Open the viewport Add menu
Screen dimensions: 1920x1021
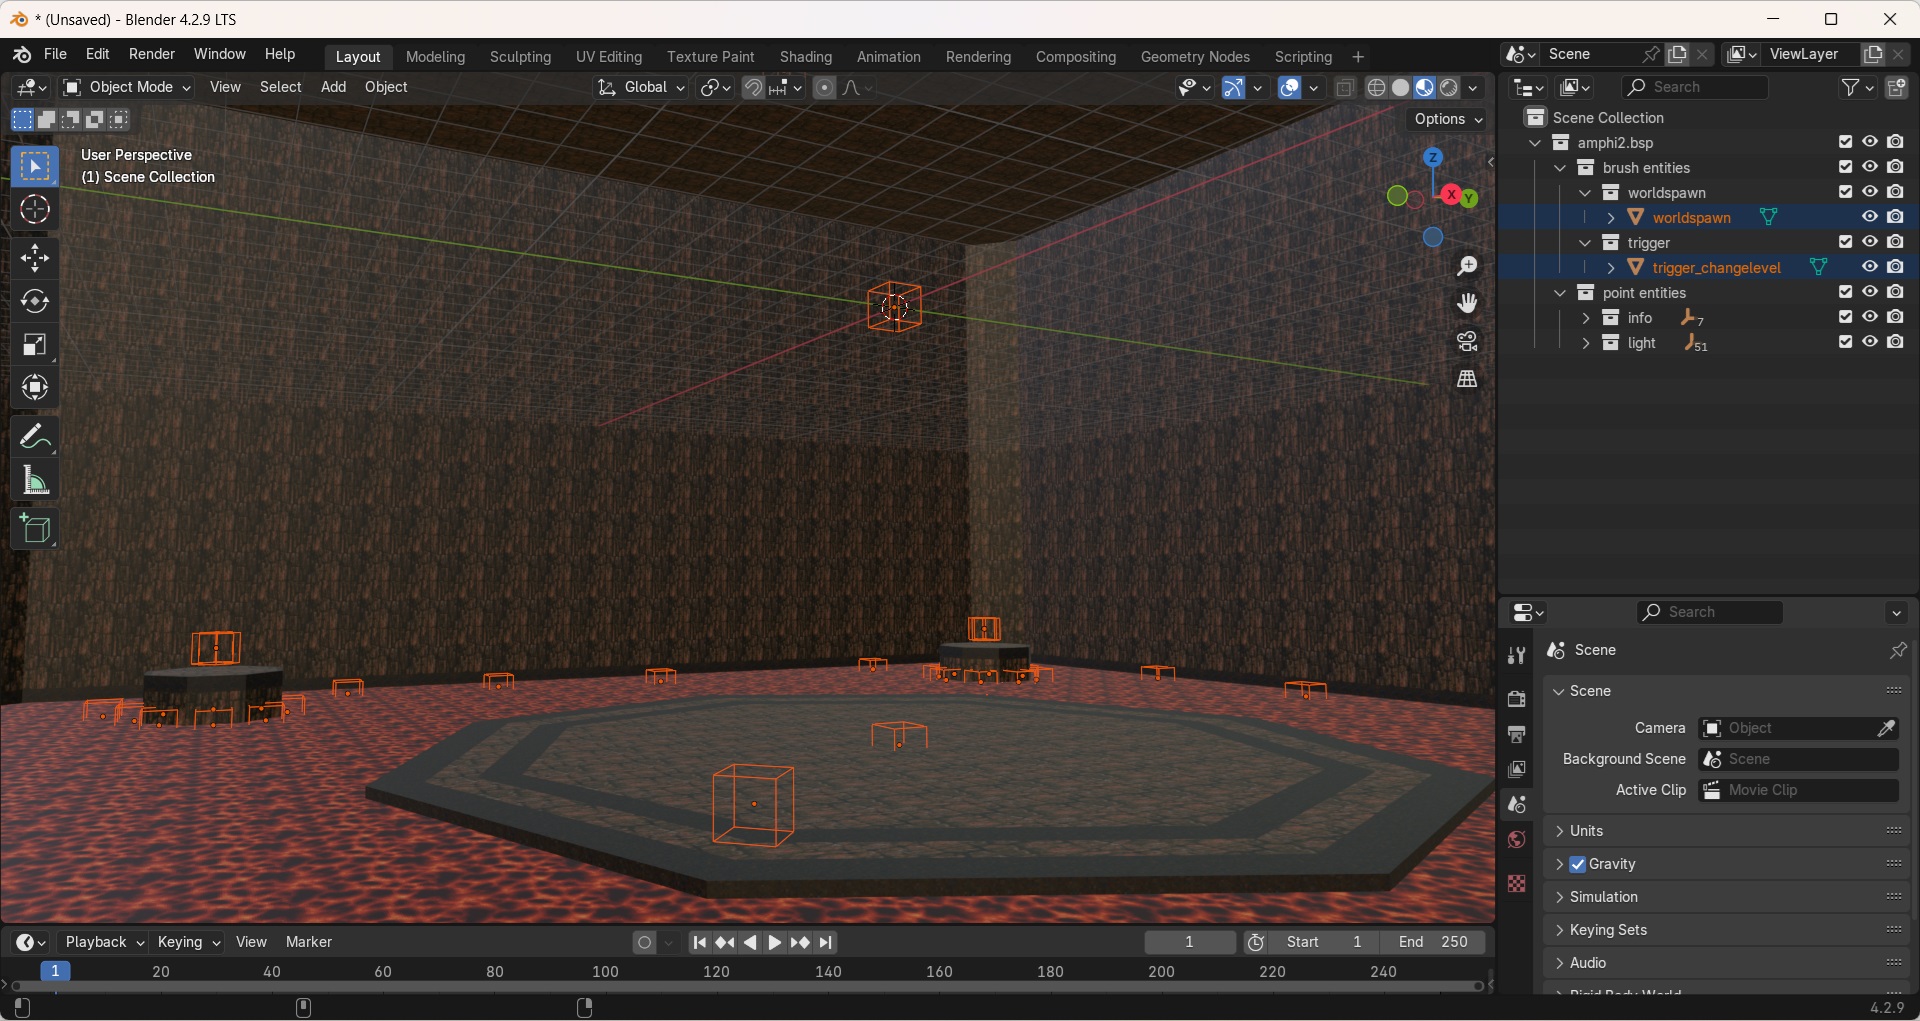click(x=334, y=88)
